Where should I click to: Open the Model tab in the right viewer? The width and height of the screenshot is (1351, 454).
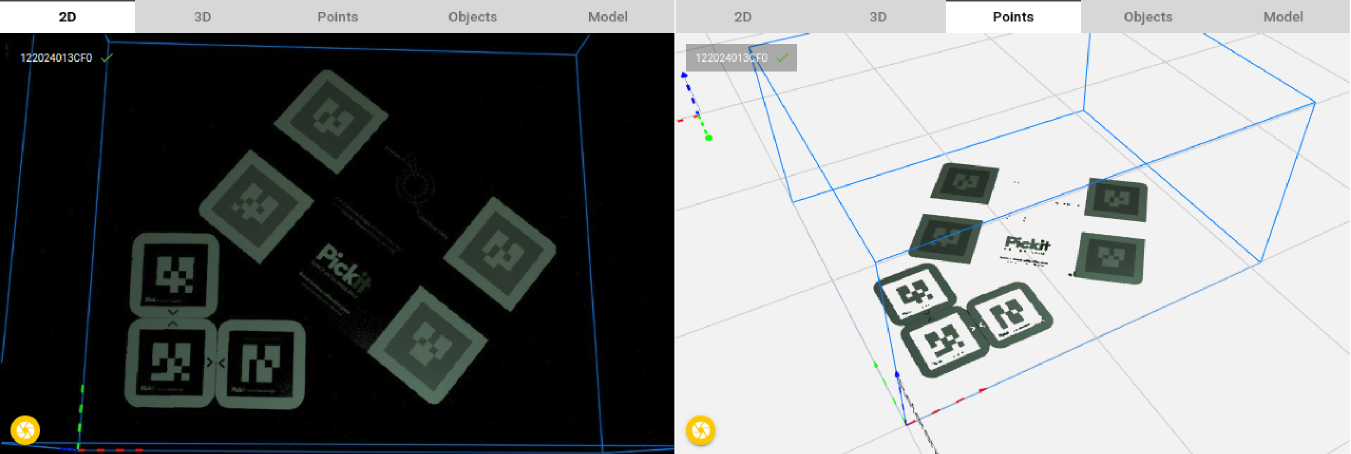[x=1282, y=16]
